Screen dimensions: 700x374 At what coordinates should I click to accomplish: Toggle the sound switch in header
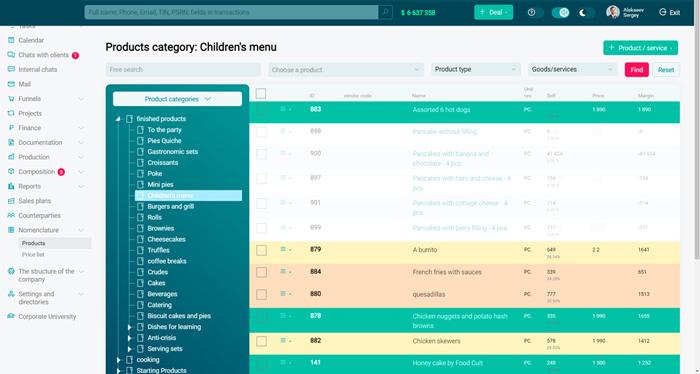tap(560, 12)
